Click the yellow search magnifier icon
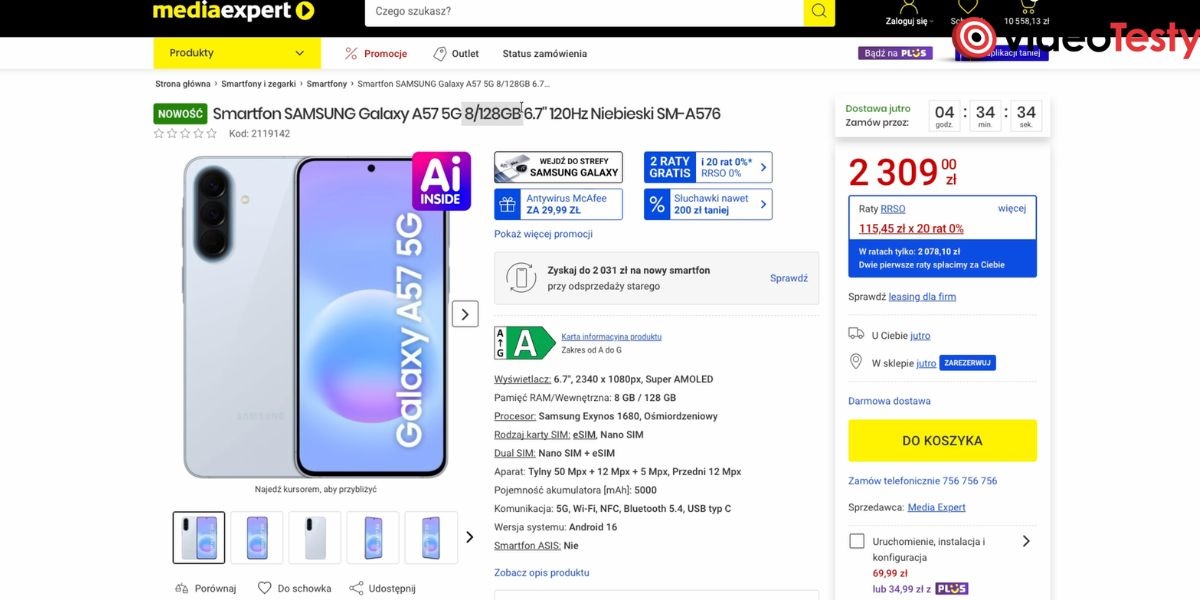The image size is (1200, 600). coord(819,11)
